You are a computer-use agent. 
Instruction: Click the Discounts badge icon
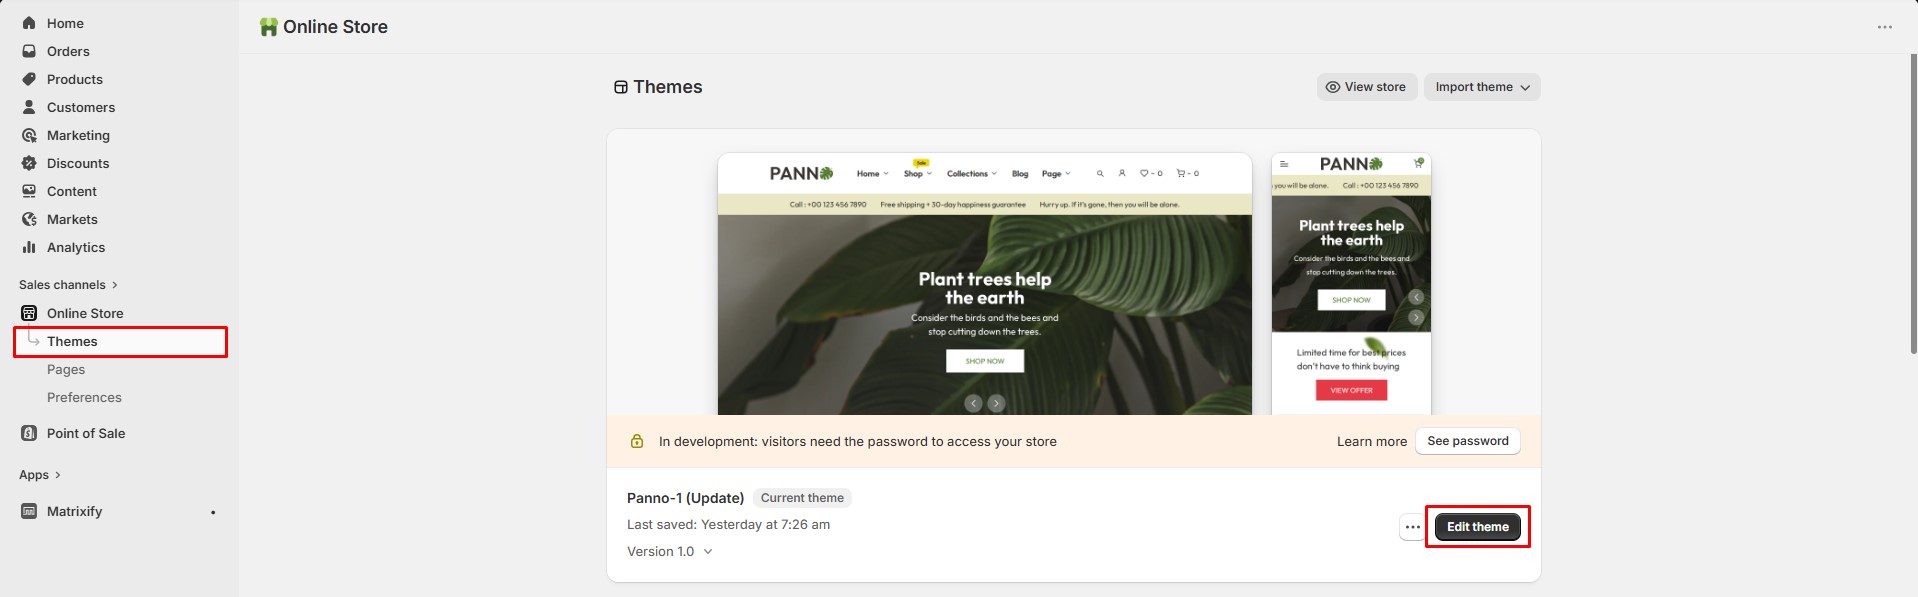tap(29, 163)
